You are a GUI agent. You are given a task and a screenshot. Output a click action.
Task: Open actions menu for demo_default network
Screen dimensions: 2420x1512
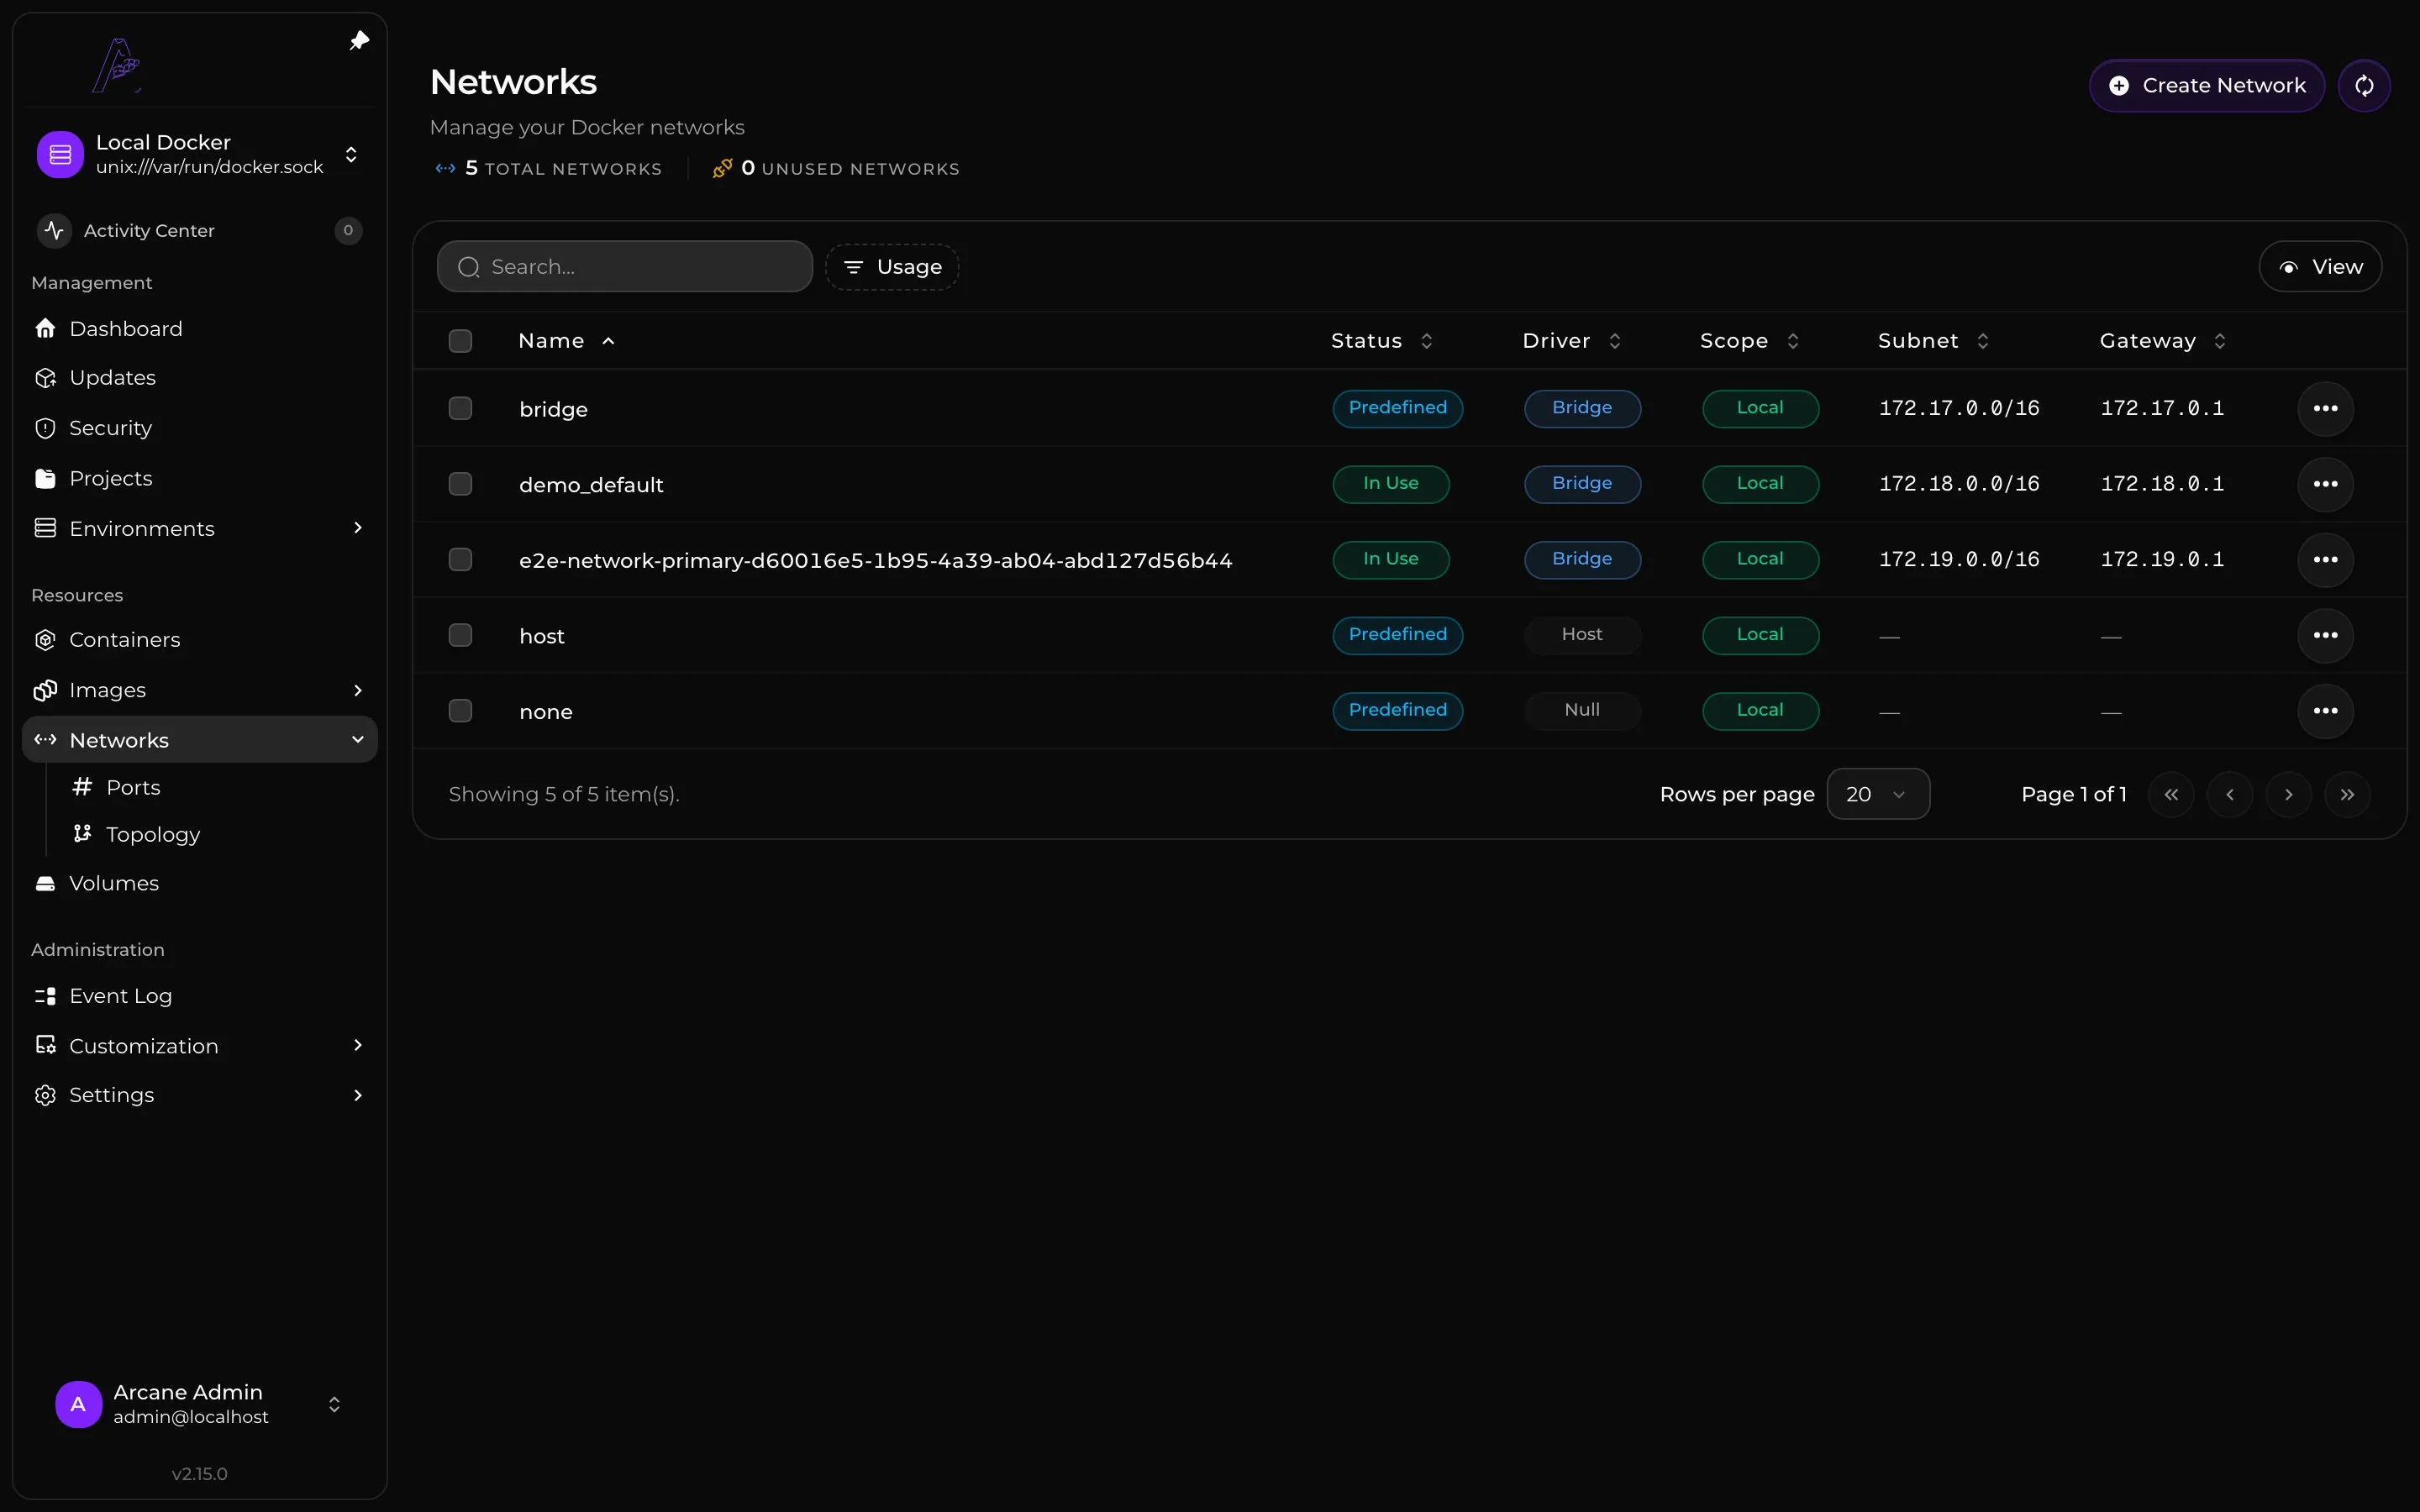coord(2325,484)
